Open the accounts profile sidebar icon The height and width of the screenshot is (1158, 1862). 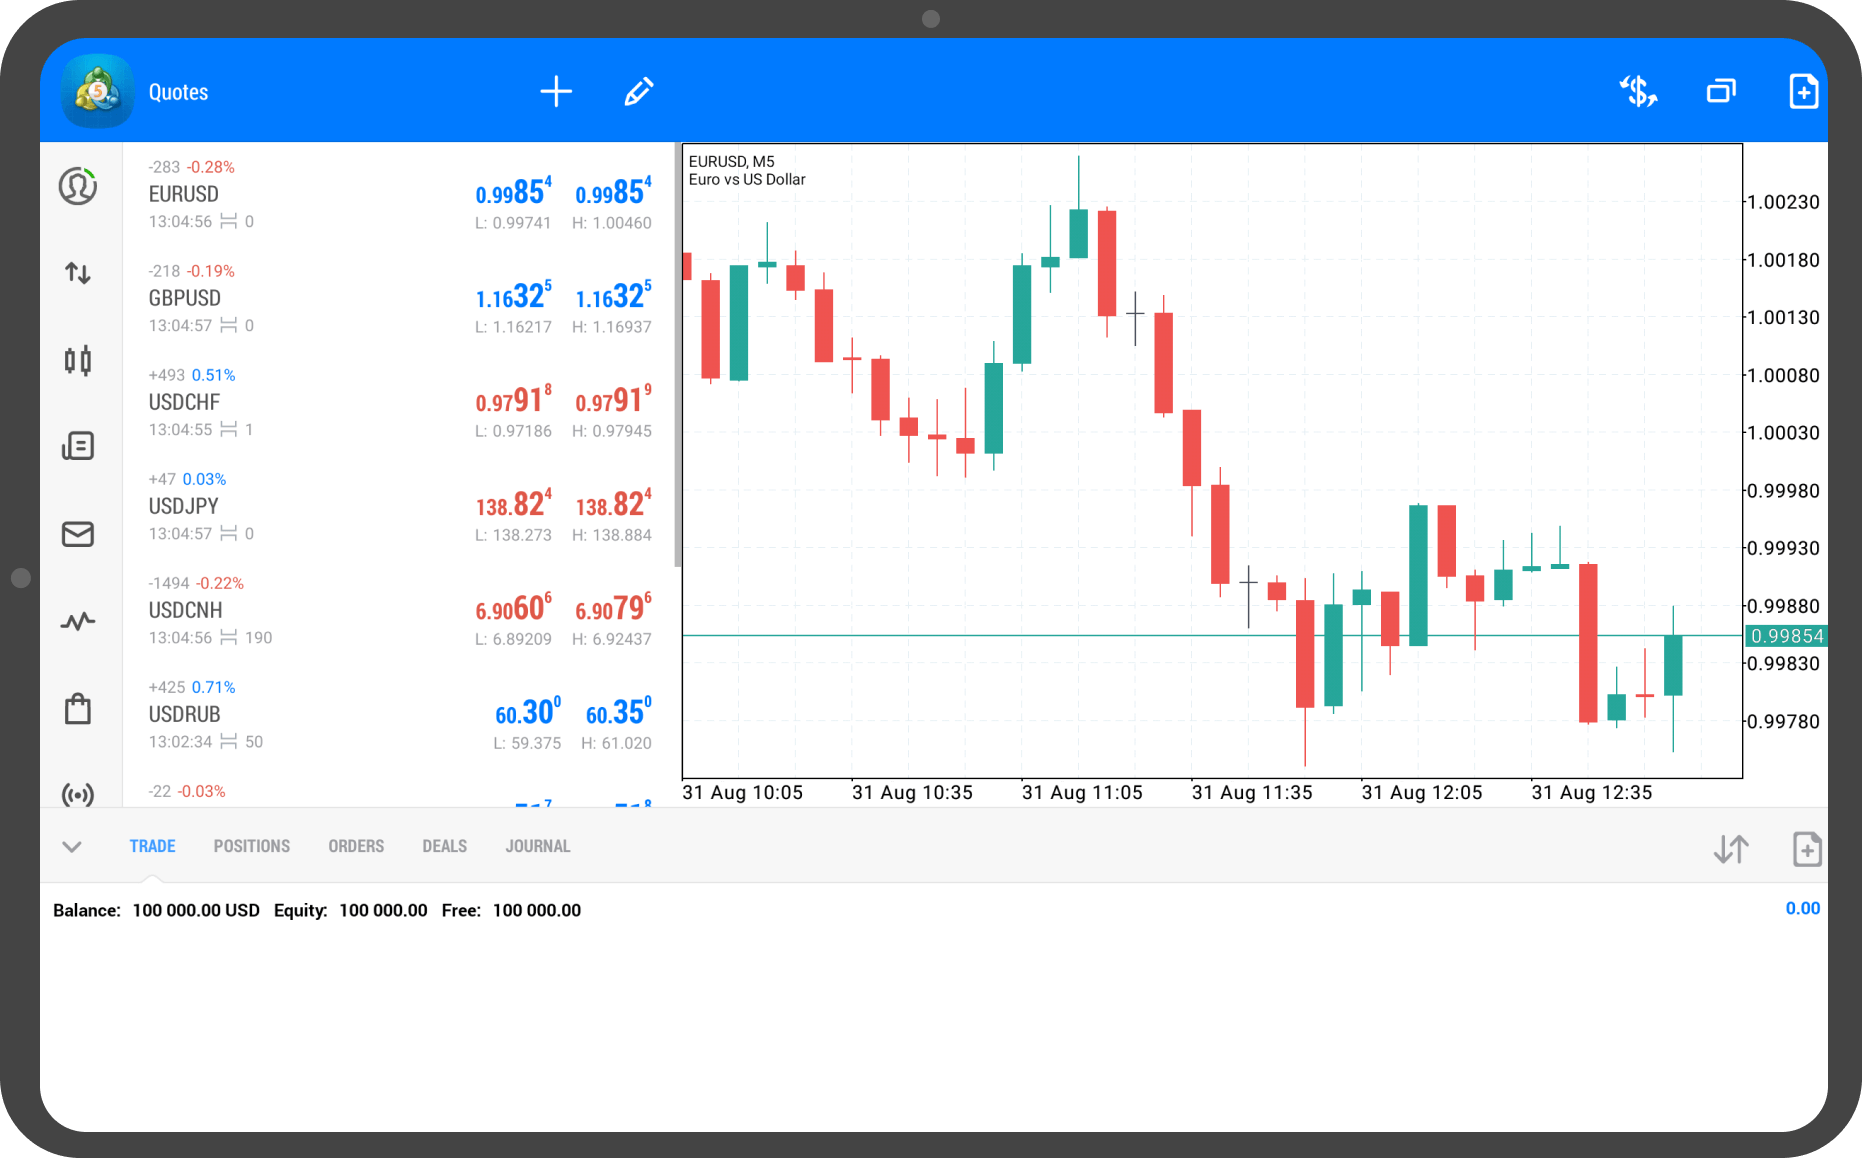point(78,187)
